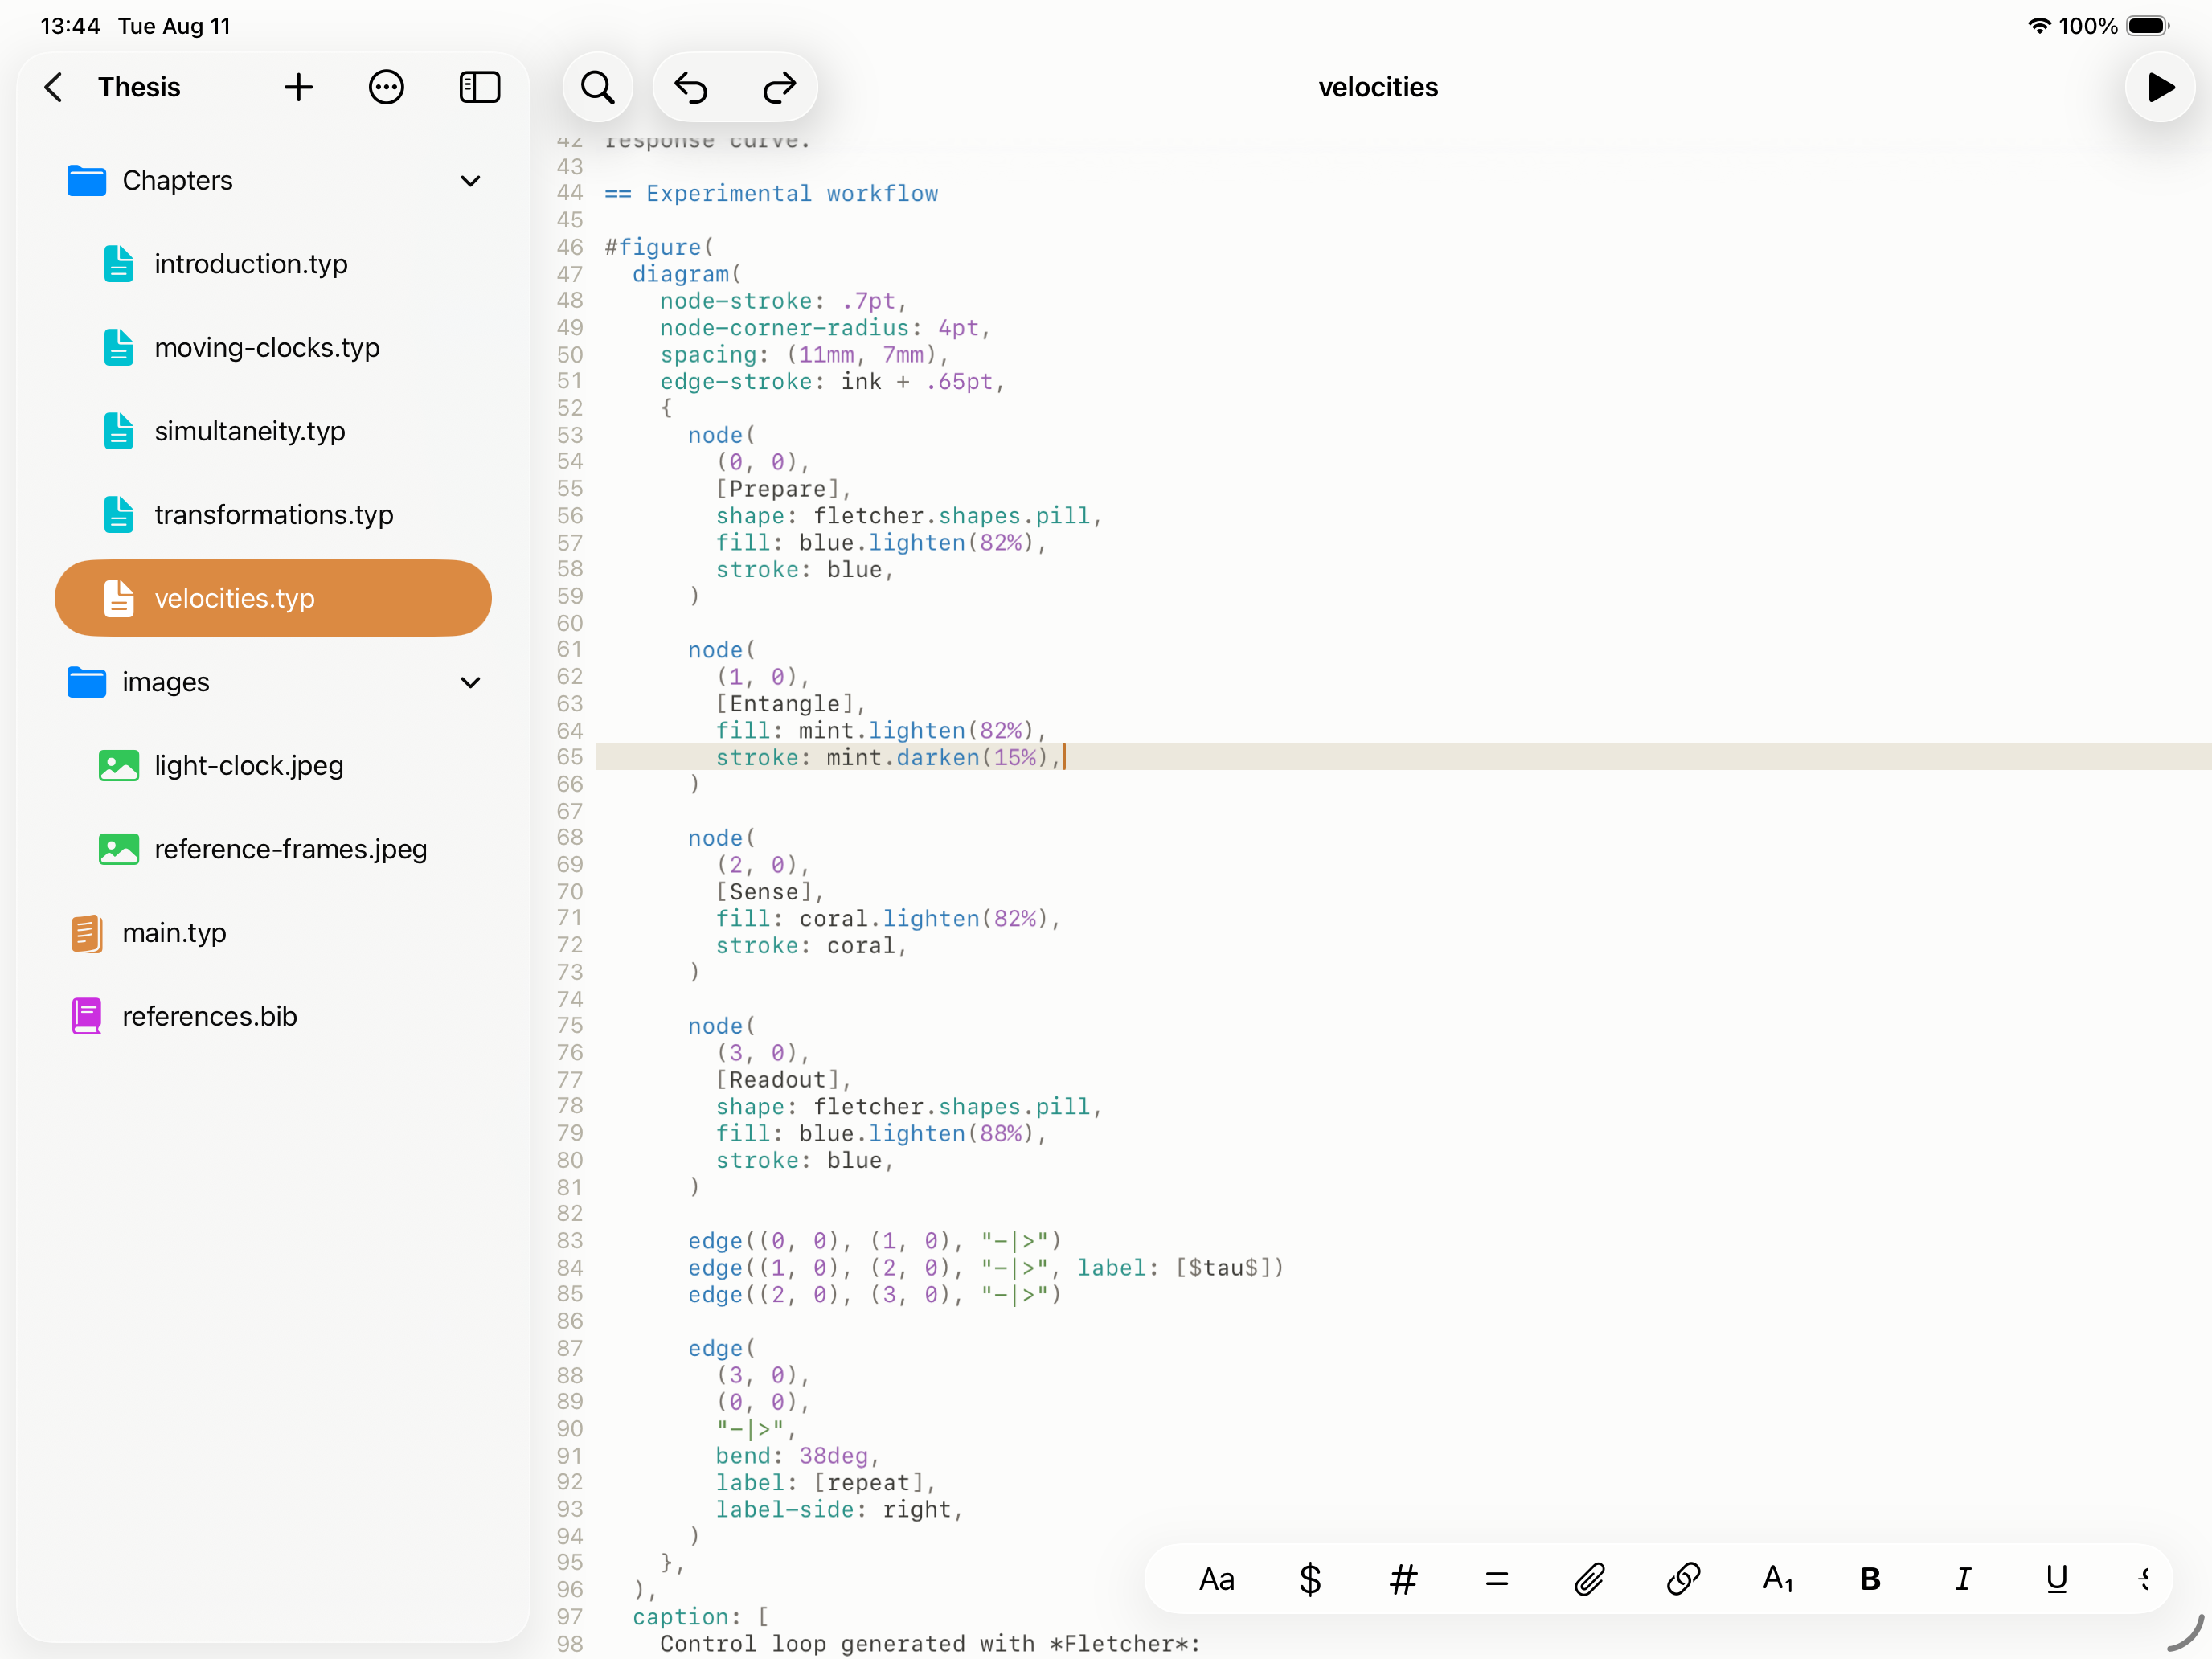2212x1659 pixels.
Task: Open reference-frames.jpeg image
Action: (x=272, y=849)
